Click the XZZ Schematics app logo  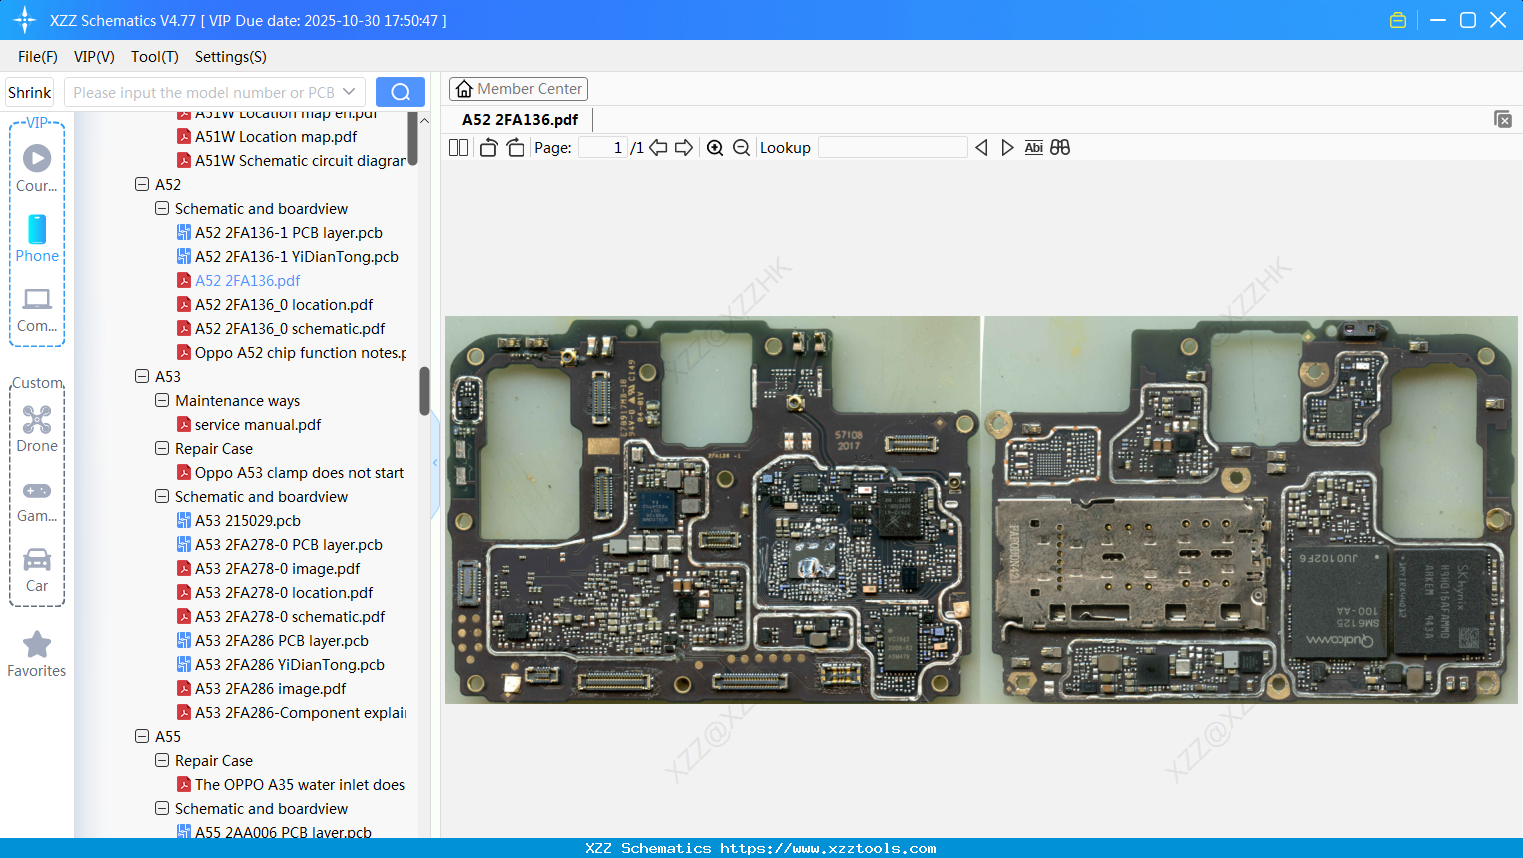pyautogui.click(x=25, y=20)
